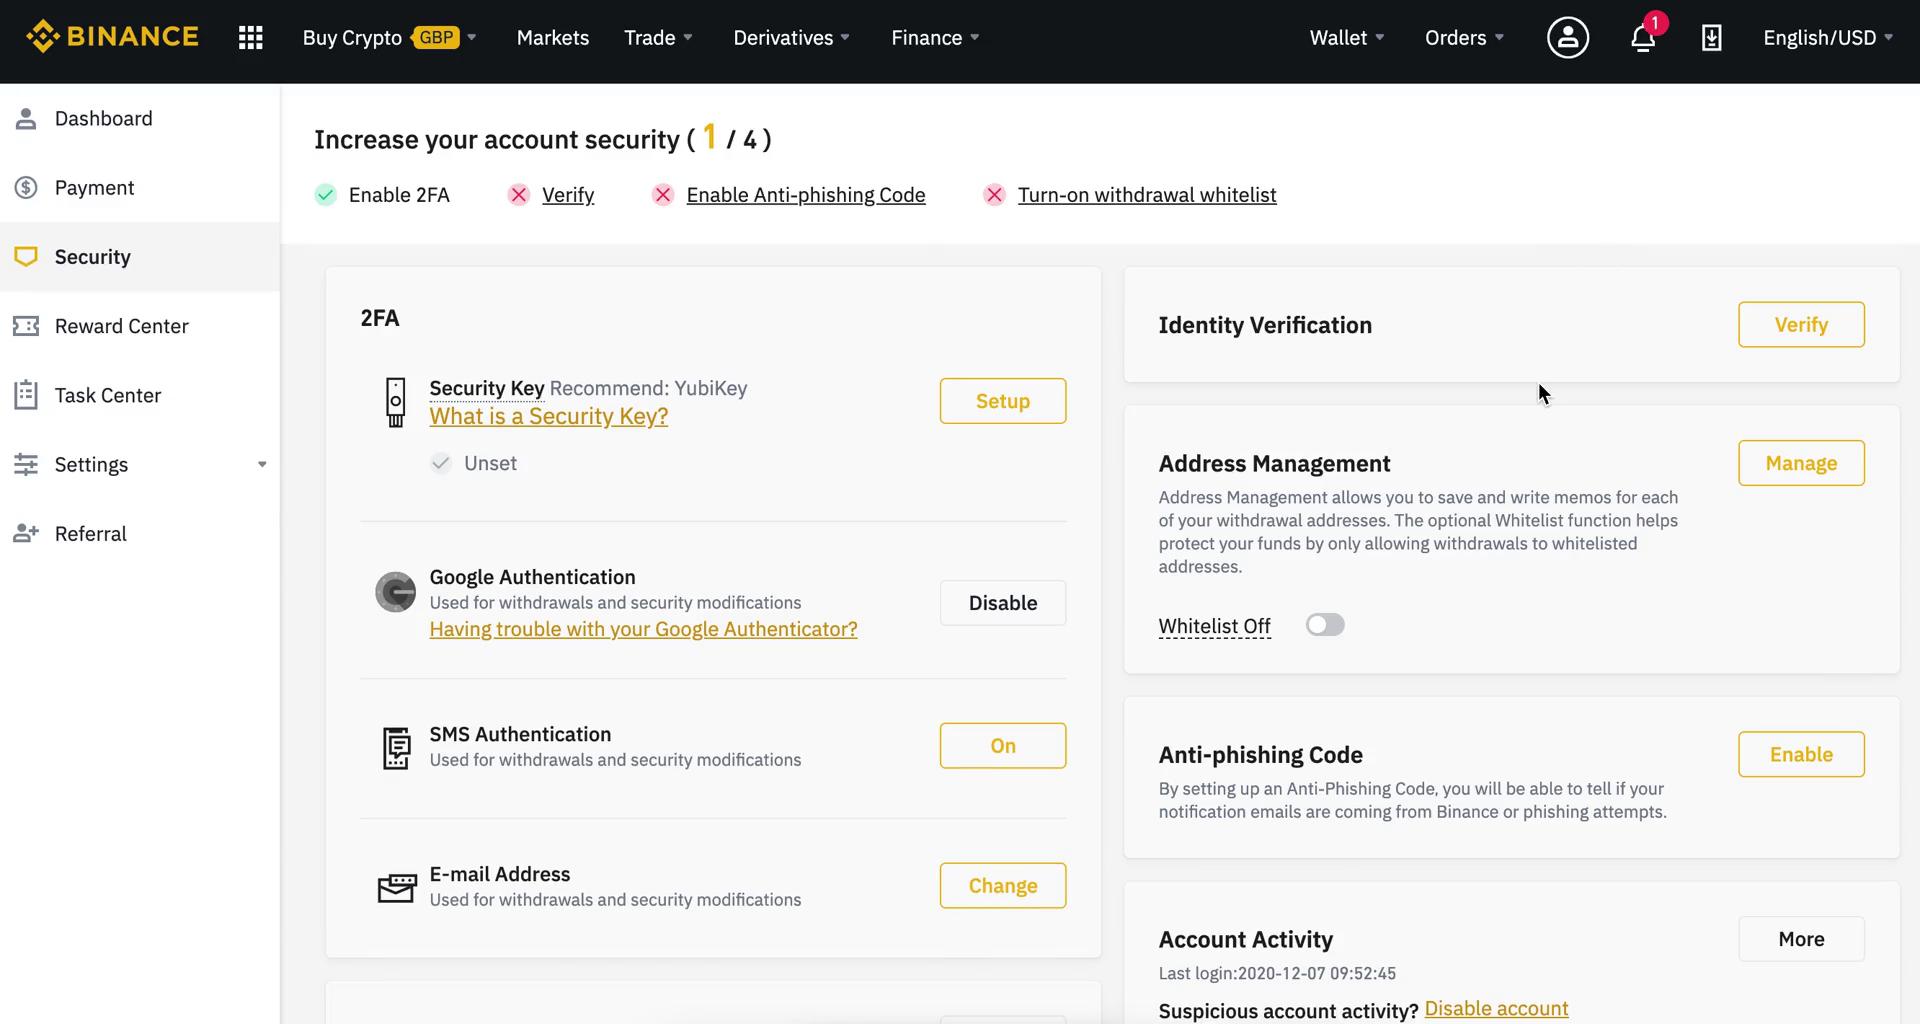Click the Disable account link
This screenshot has width=1920, height=1024.
tap(1496, 1009)
